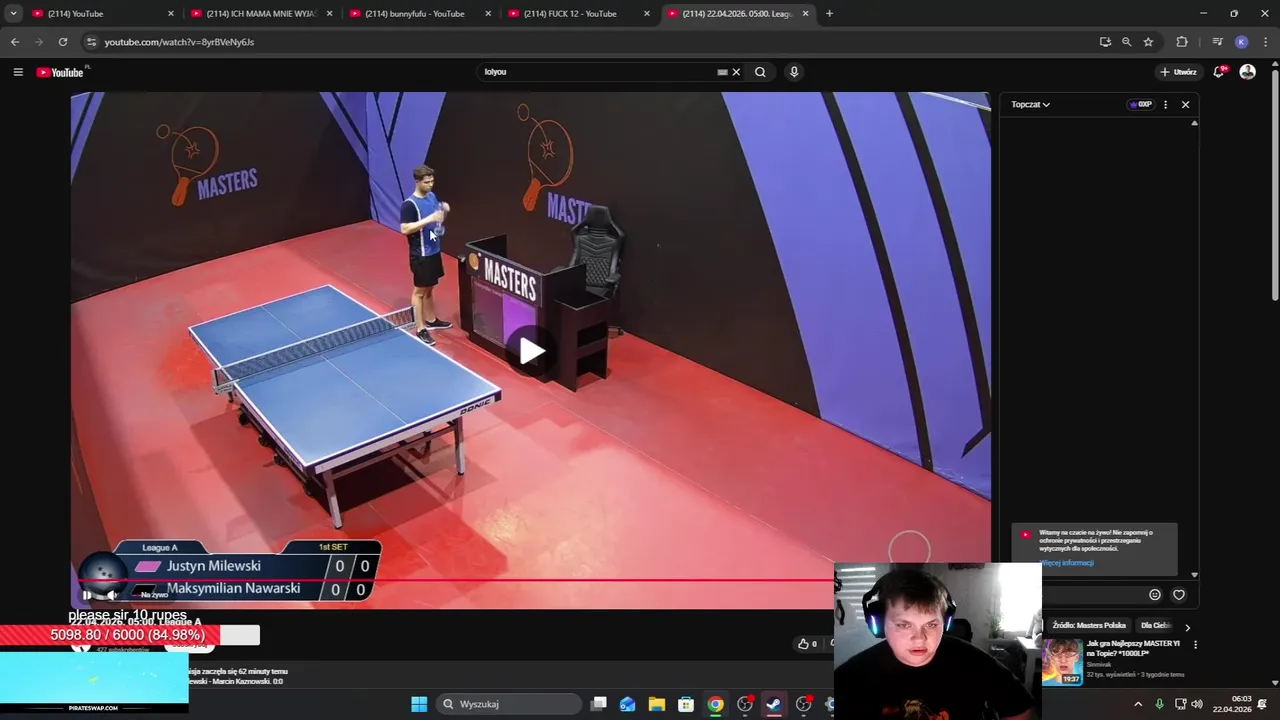The width and height of the screenshot is (1280, 720).
Task: Open the Chrome tab search dropdown arrow
Action: coord(13,13)
